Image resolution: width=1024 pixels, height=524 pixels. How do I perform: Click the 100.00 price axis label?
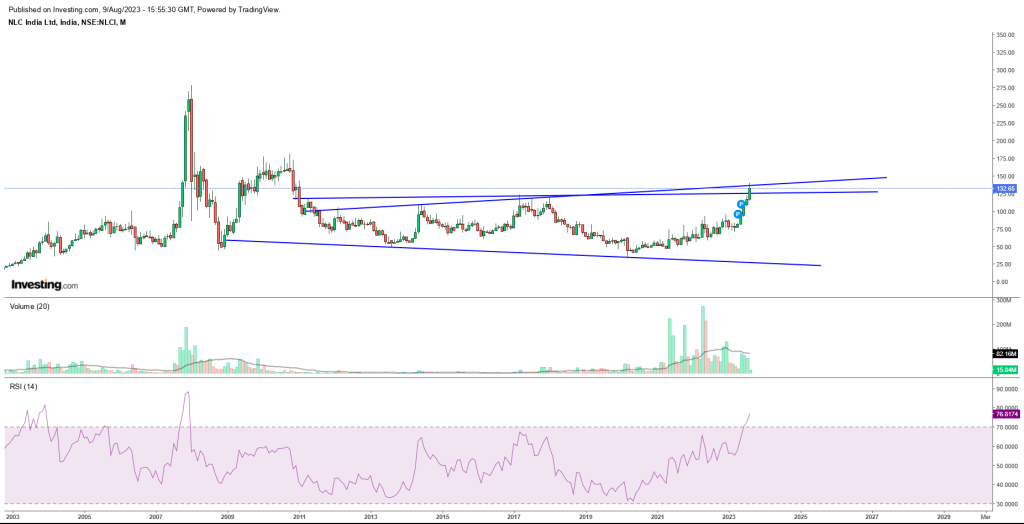tap(1005, 212)
